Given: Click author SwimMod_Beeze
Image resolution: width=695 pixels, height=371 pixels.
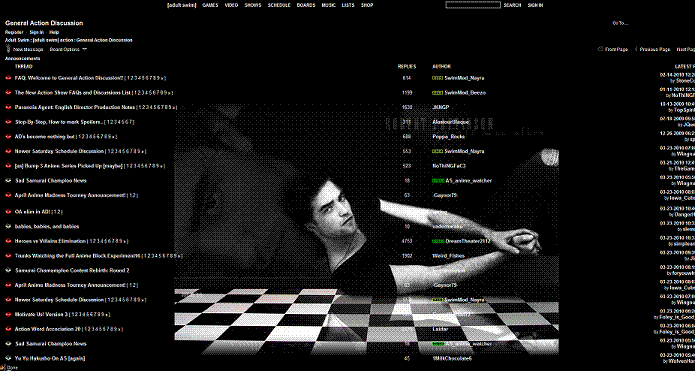Looking at the screenshot, I should (x=465, y=93).
